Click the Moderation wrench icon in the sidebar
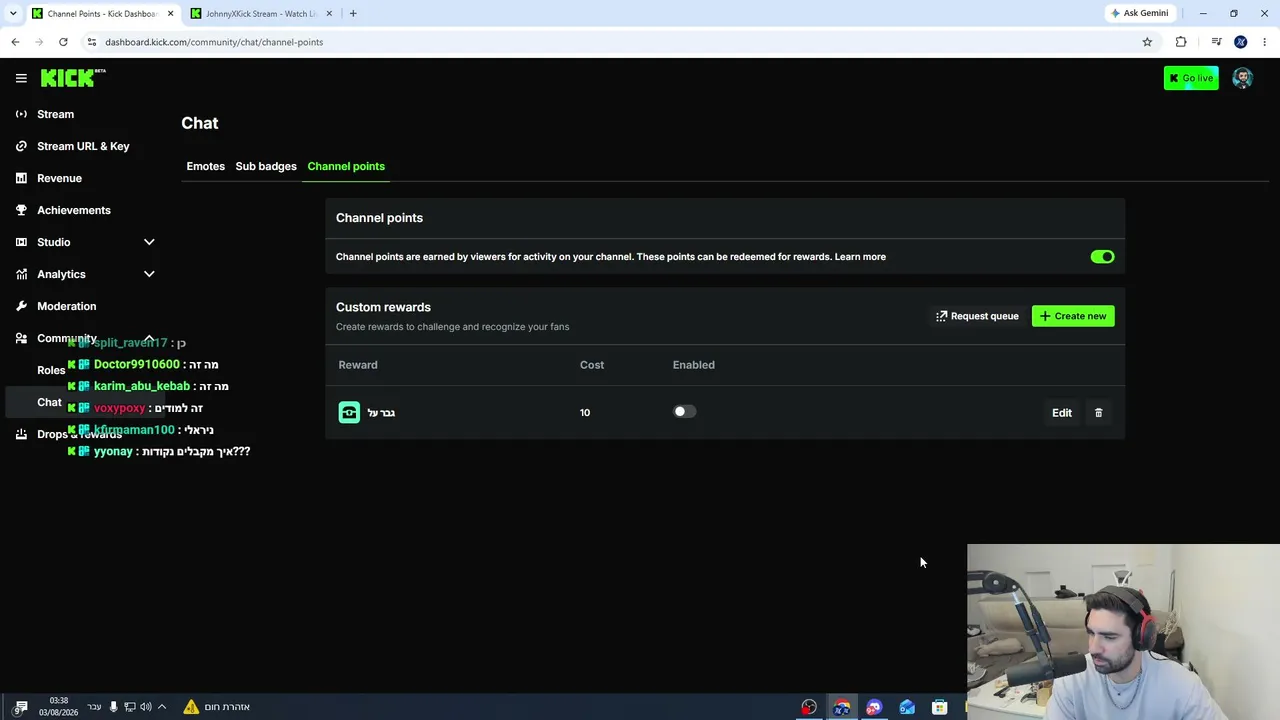Screen dimensions: 1280x720 [x=21, y=306]
